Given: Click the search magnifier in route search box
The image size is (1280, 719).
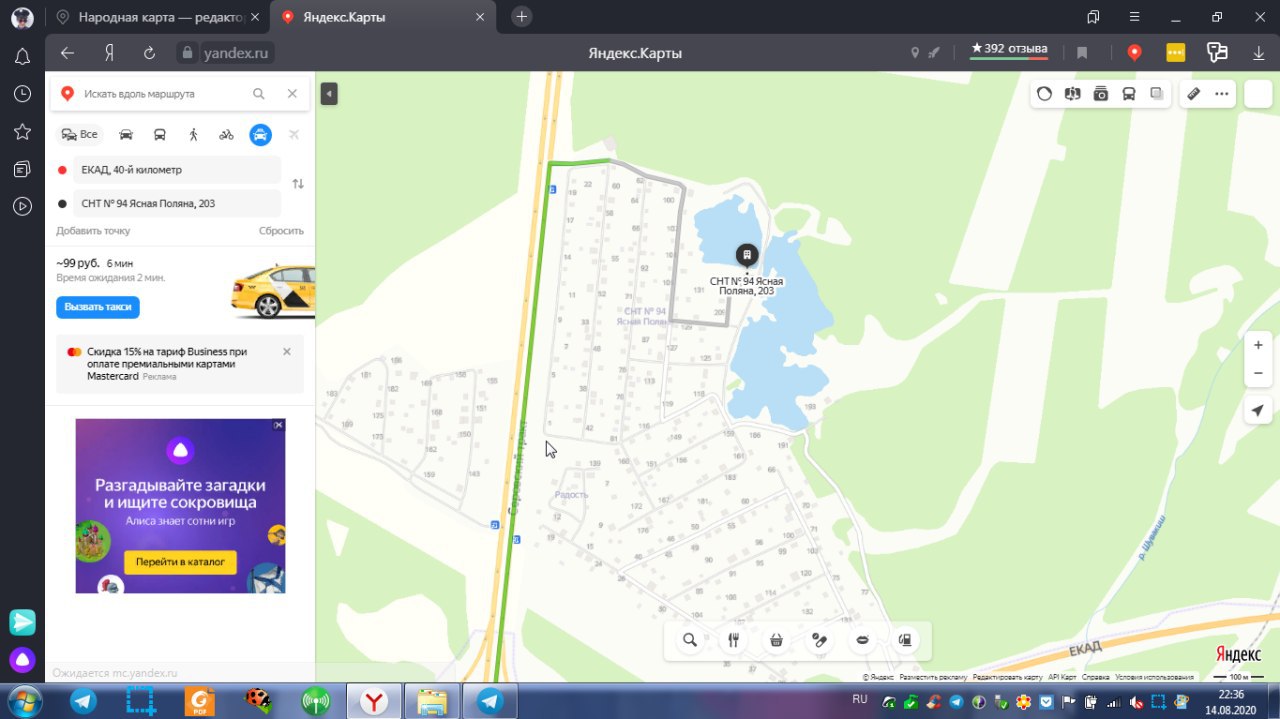Looking at the screenshot, I should point(259,94).
